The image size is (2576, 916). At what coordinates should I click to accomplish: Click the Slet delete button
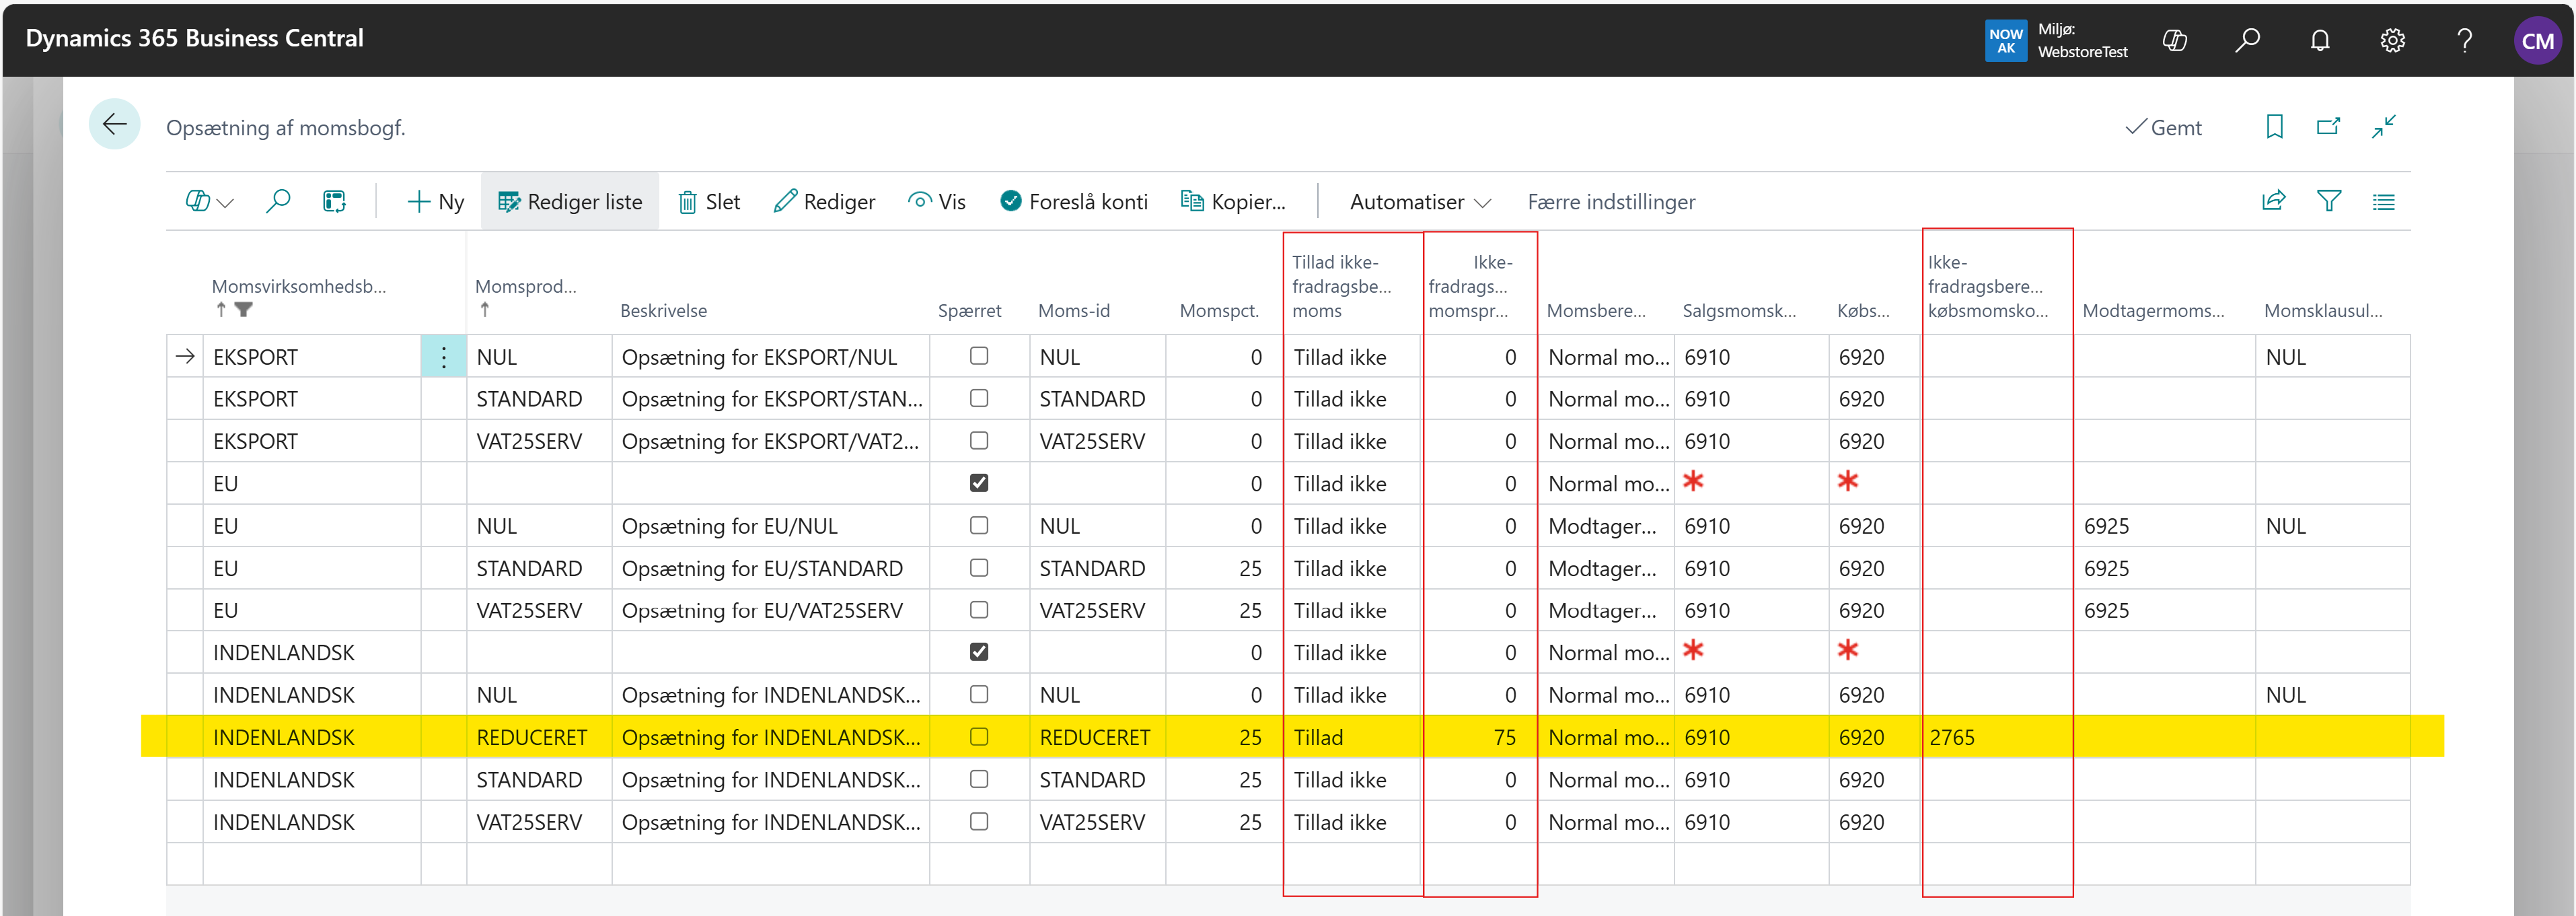pyautogui.click(x=709, y=202)
